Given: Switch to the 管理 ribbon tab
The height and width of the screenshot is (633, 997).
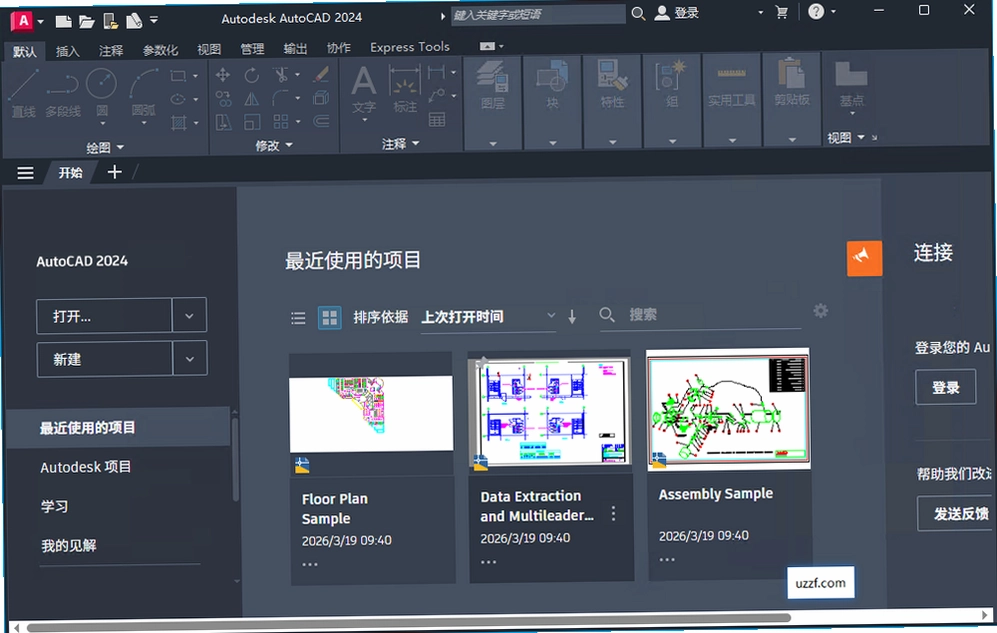Looking at the screenshot, I should point(252,49).
